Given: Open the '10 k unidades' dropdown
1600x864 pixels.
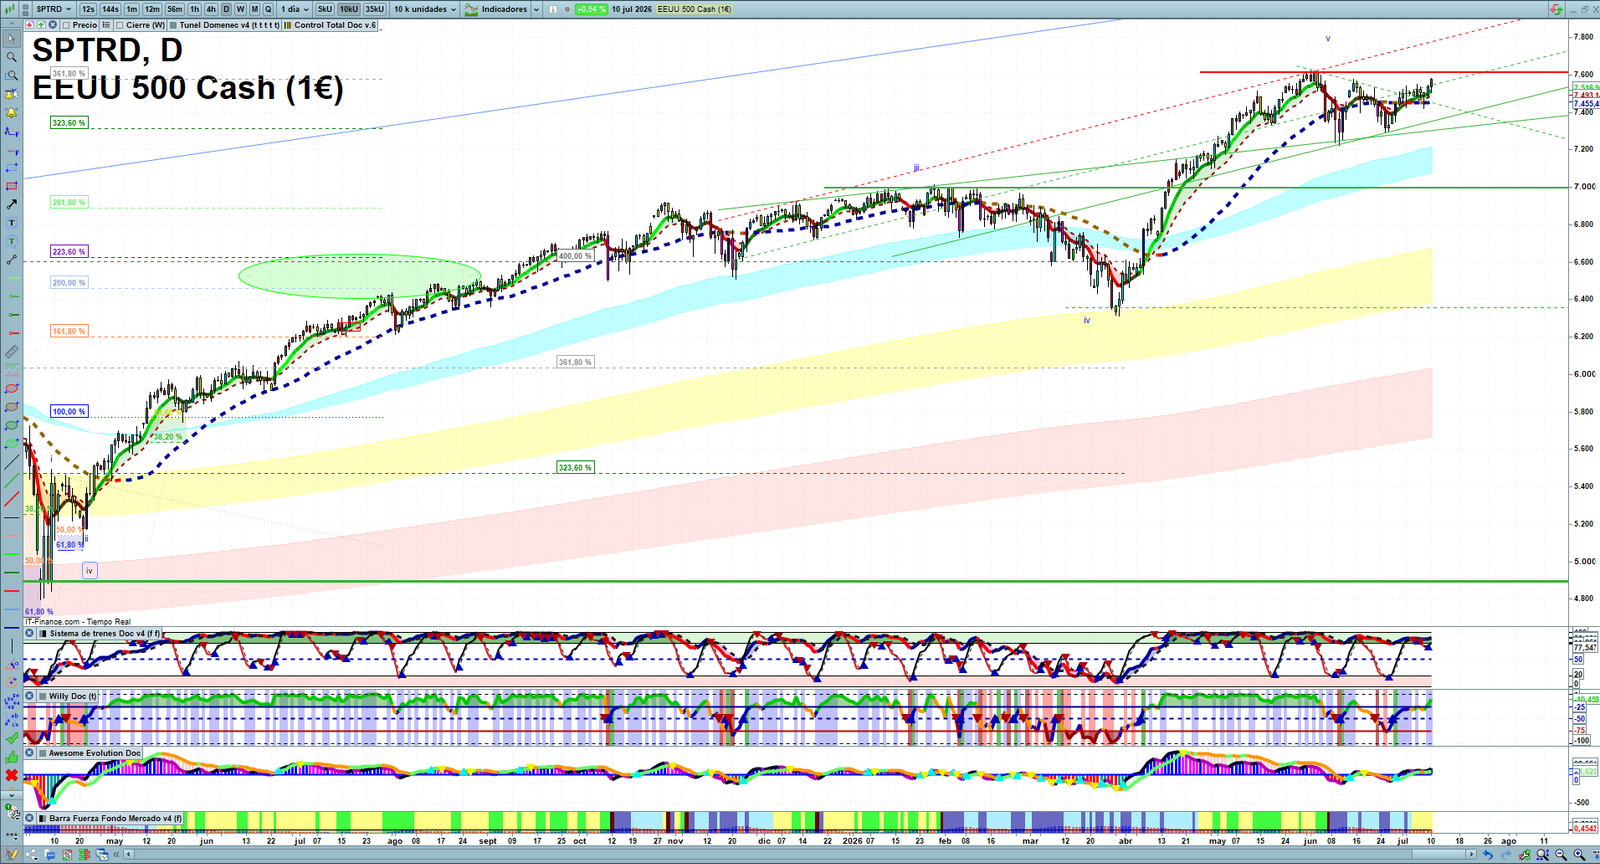Looking at the screenshot, I should [425, 9].
